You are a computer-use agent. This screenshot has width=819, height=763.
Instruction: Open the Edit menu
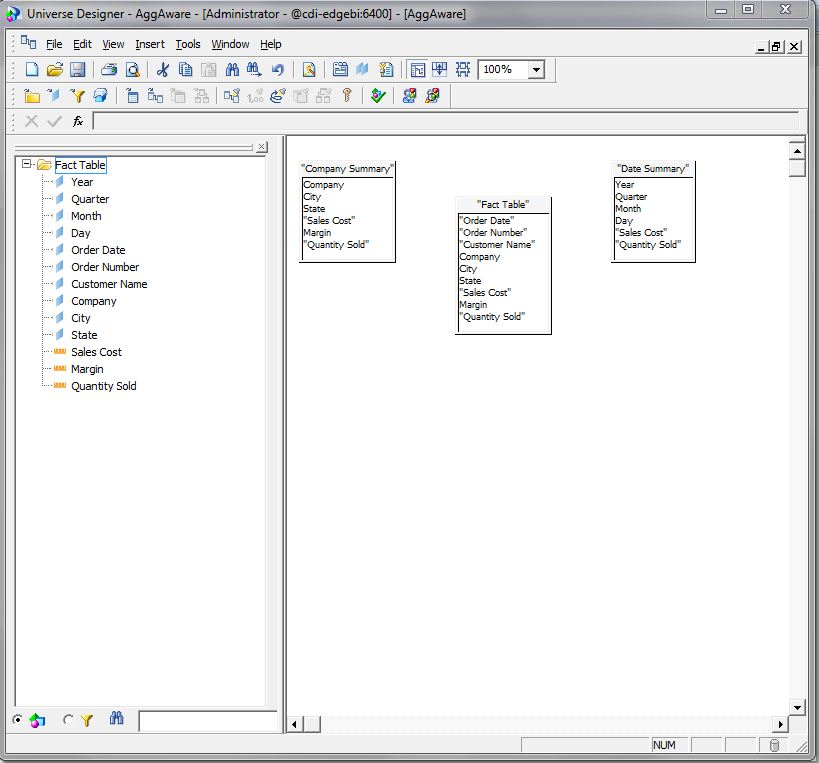pos(82,44)
